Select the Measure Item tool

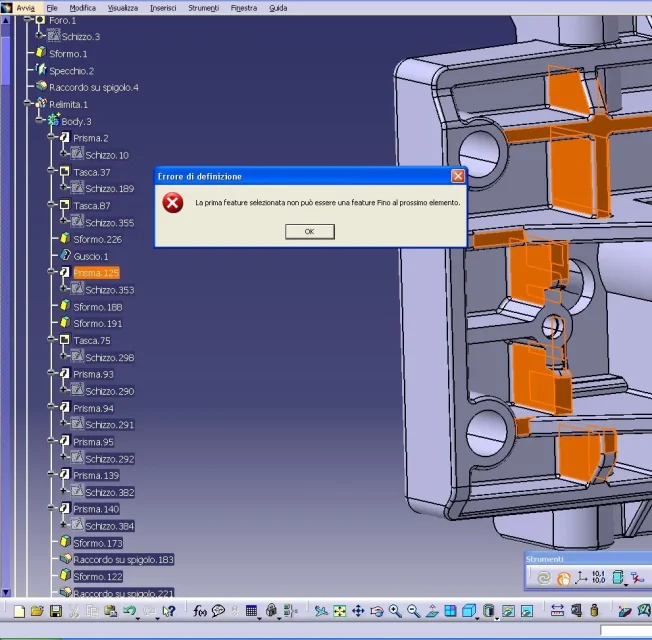[576, 611]
